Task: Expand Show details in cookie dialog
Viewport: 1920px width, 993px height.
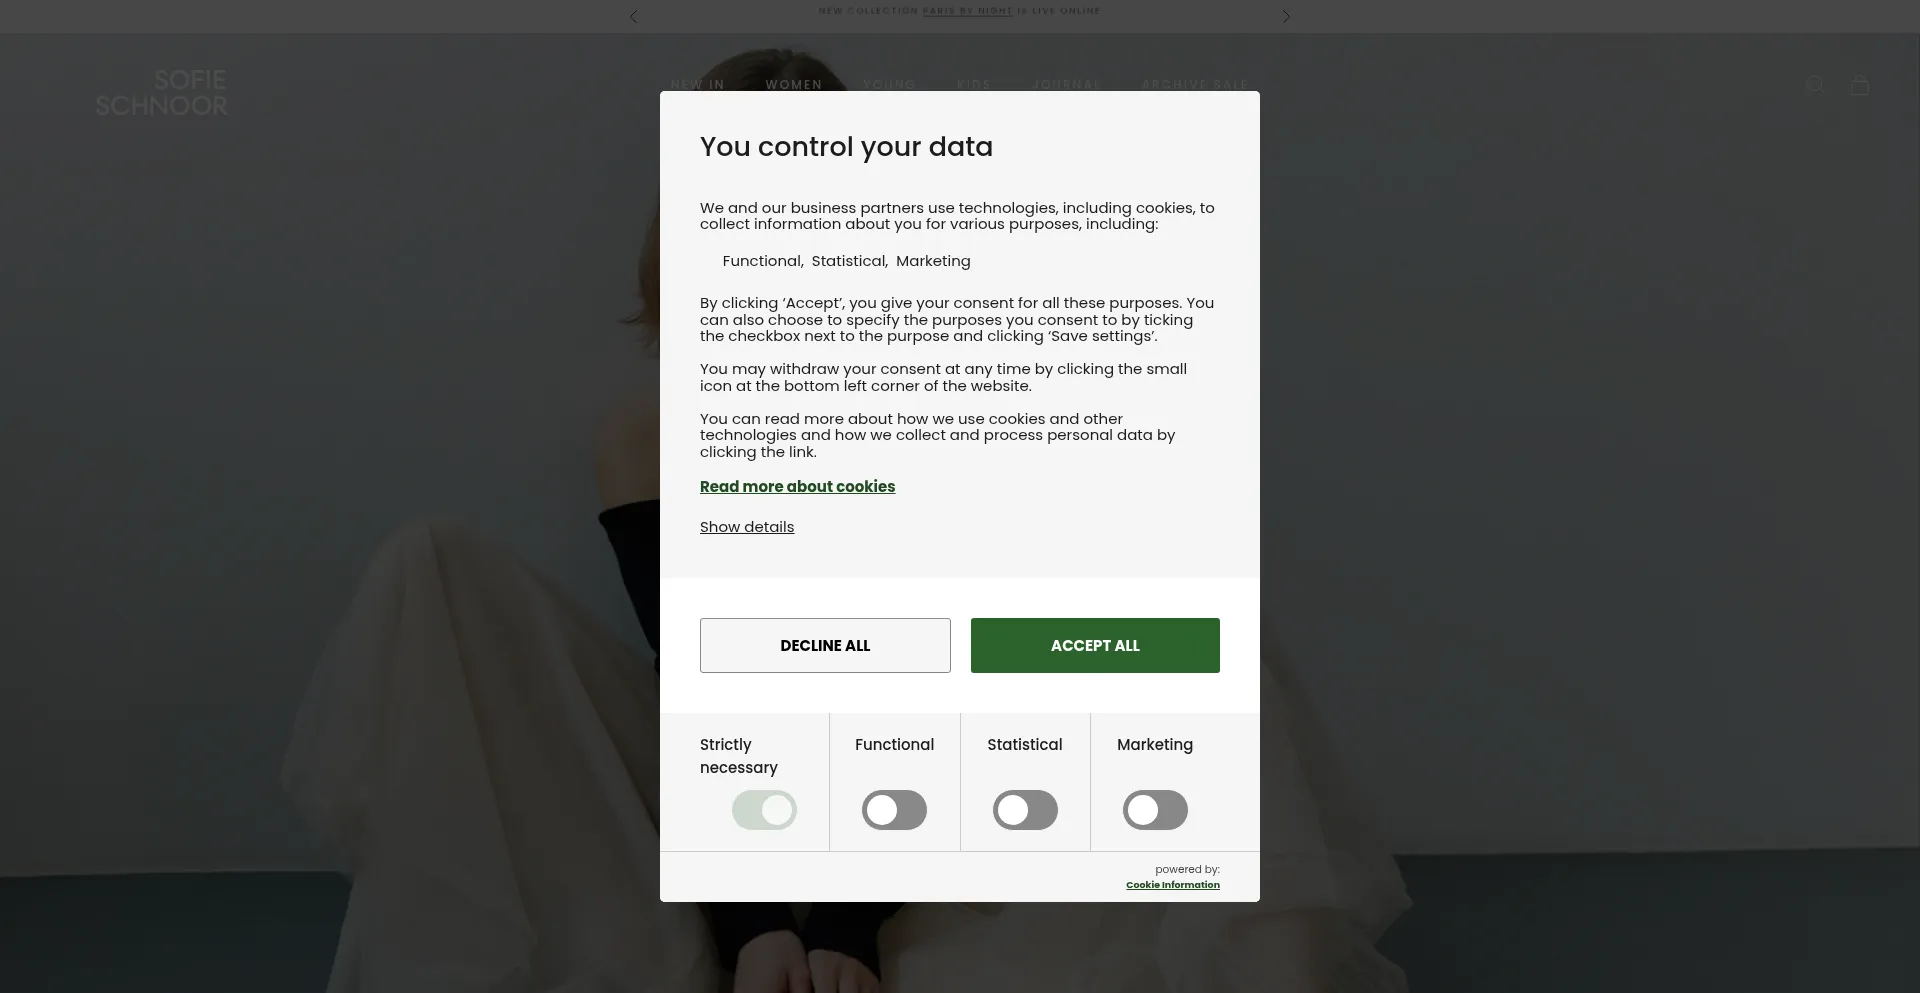Action: [747, 527]
